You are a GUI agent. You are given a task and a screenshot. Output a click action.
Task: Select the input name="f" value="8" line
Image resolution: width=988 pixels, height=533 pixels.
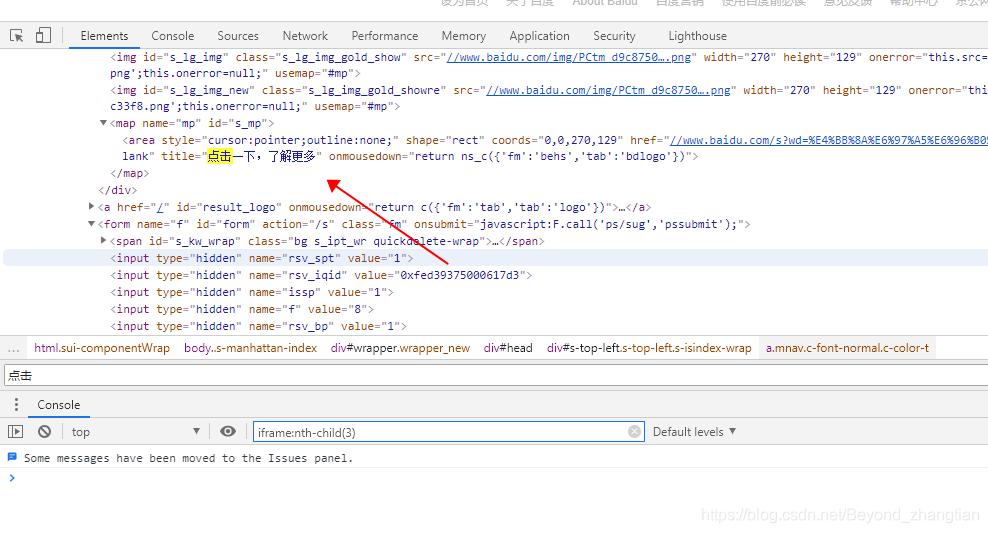pos(242,309)
